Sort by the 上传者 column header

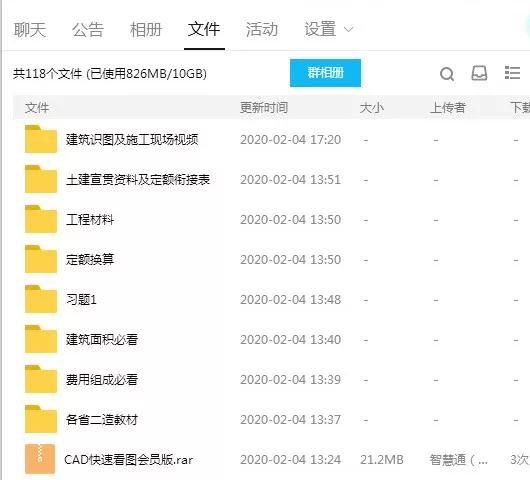click(448, 108)
